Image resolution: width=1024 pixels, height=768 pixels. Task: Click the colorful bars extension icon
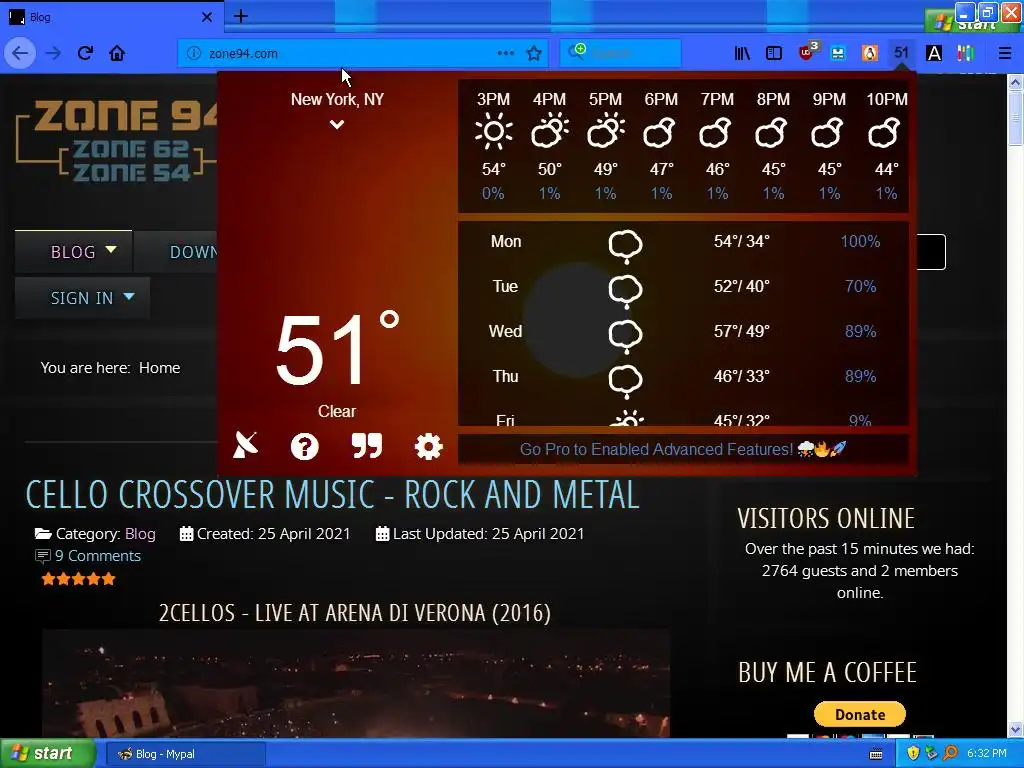pos(966,54)
